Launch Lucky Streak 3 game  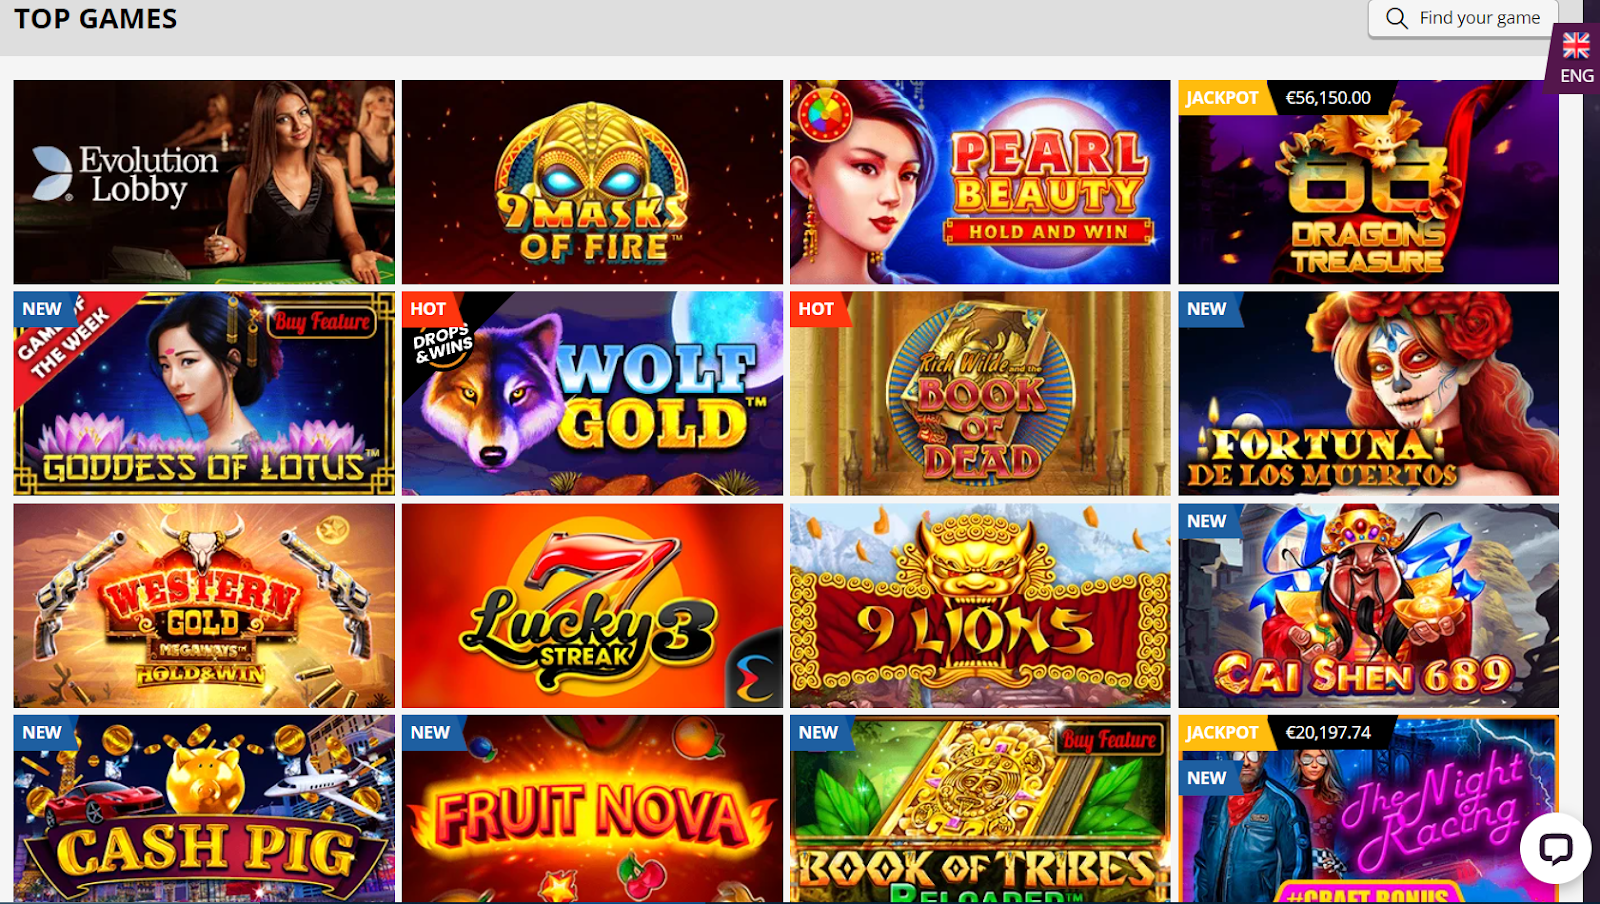[x=592, y=605]
